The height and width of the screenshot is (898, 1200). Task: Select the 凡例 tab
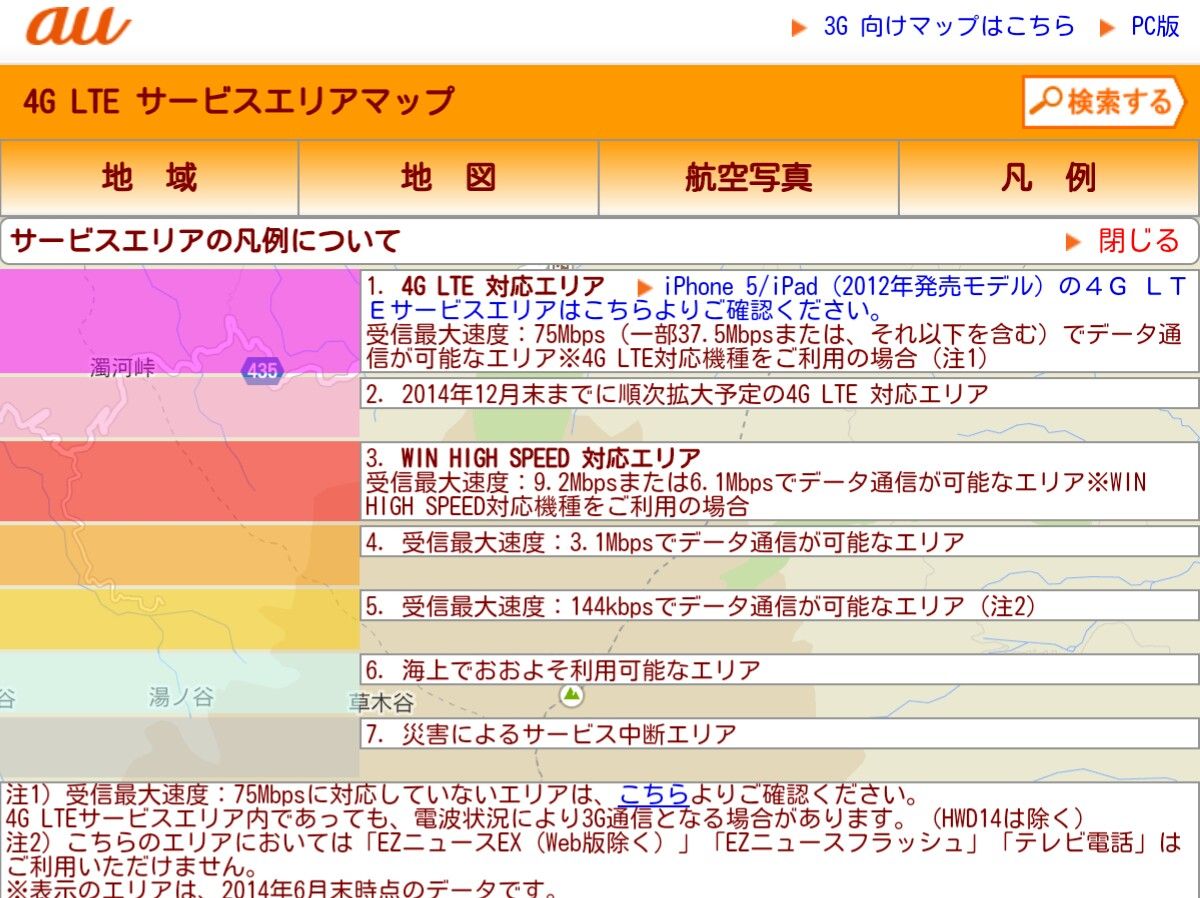[x=1049, y=178]
